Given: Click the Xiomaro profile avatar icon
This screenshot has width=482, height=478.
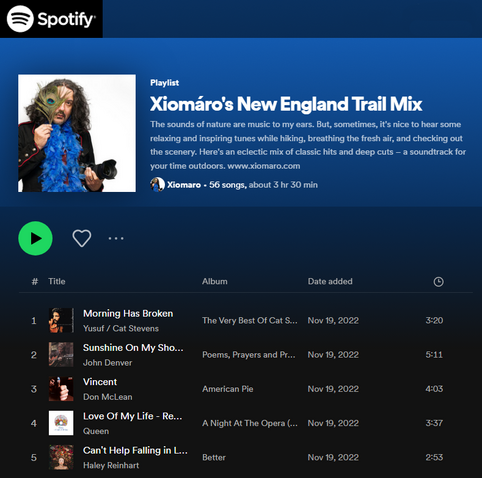Looking at the screenshot, I should (x=157, y=185).
